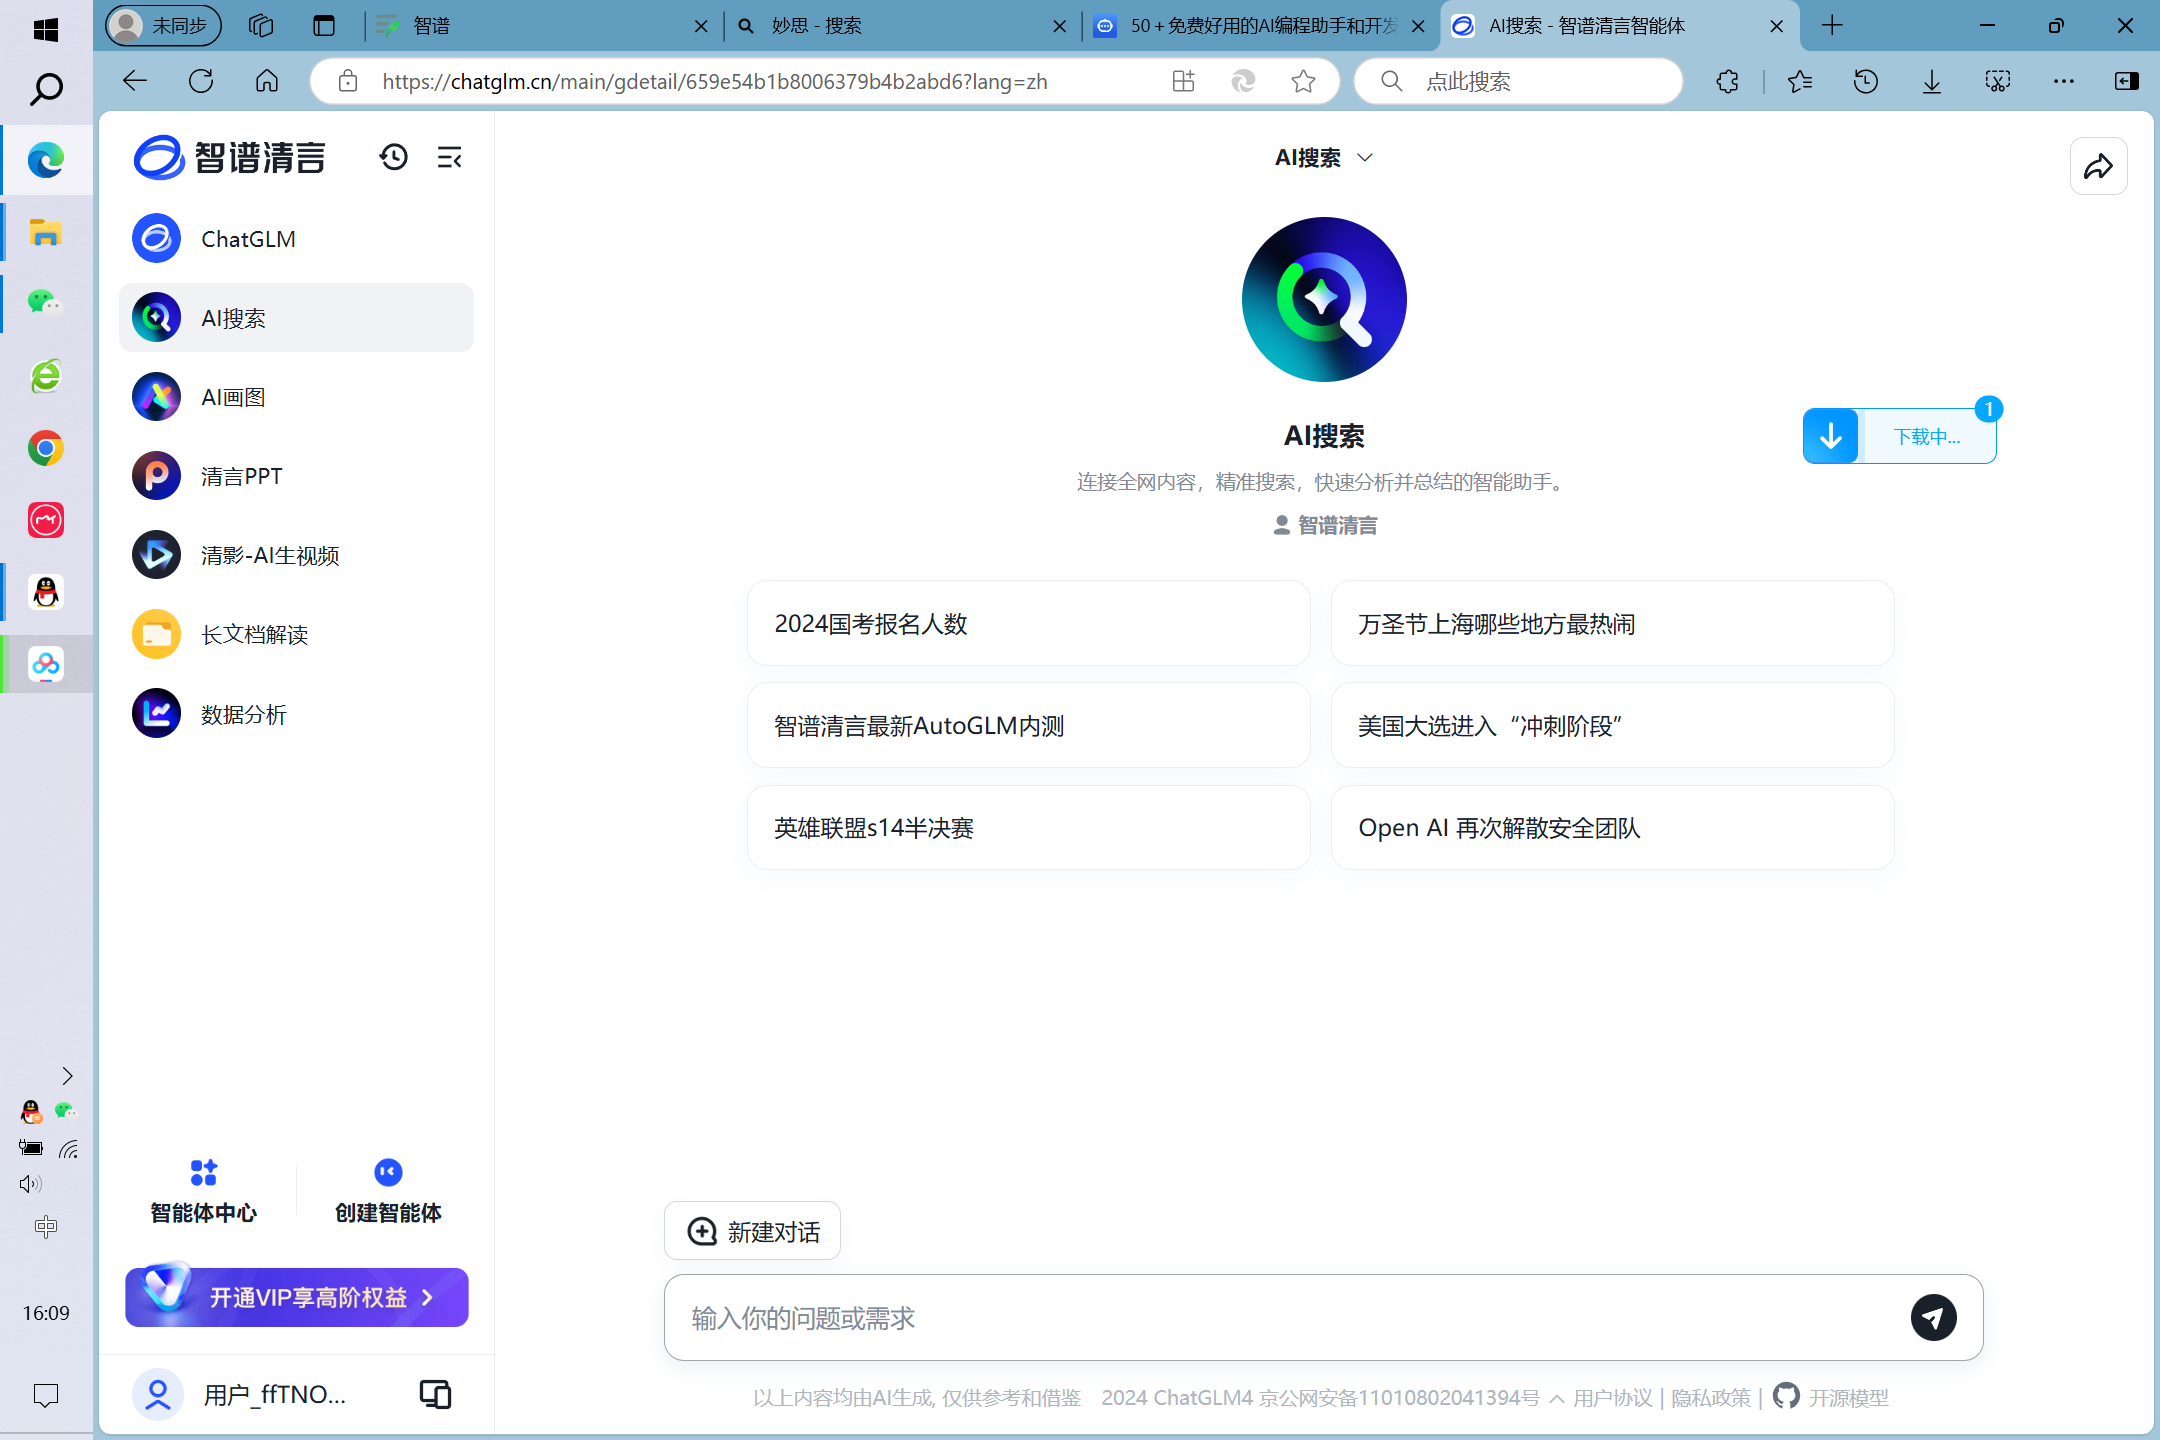Image resolution: width=2160 pixels, height=1440 pixels.
Task: Go to browser home page
Action: (x=267, y=81)
